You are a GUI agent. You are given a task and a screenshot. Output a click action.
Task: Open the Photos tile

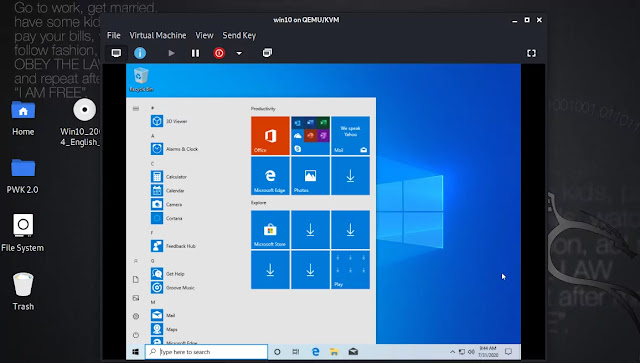pos(310,176)
